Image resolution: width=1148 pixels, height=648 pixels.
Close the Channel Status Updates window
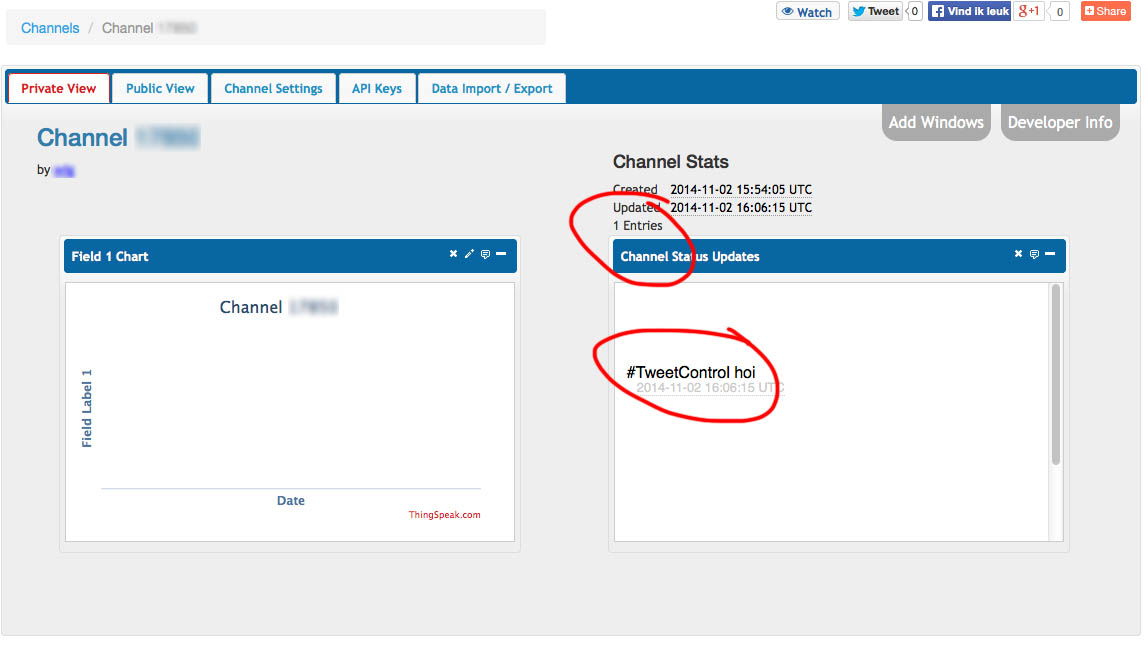pos(1018,254)
